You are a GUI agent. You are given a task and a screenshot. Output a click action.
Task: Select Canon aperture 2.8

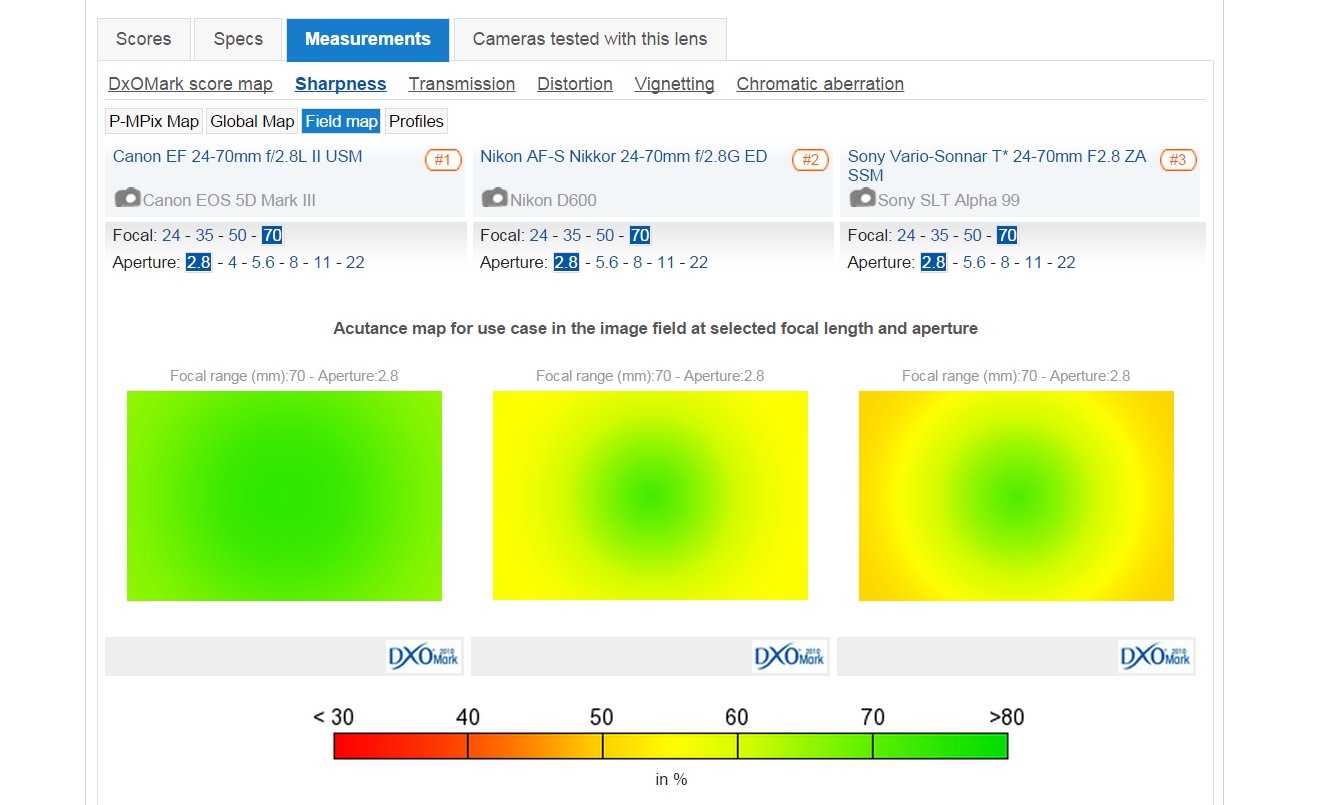click(198, 262)
